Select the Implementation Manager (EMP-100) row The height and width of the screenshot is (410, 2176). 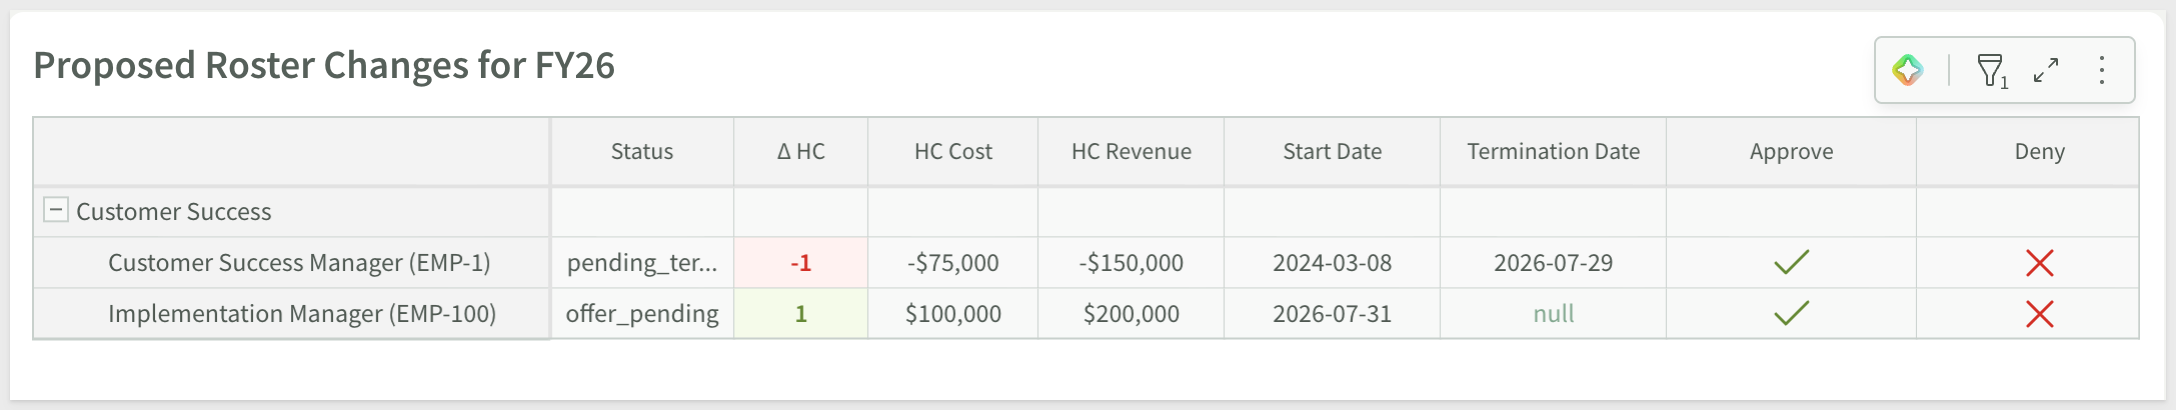tap(1086, 314)
